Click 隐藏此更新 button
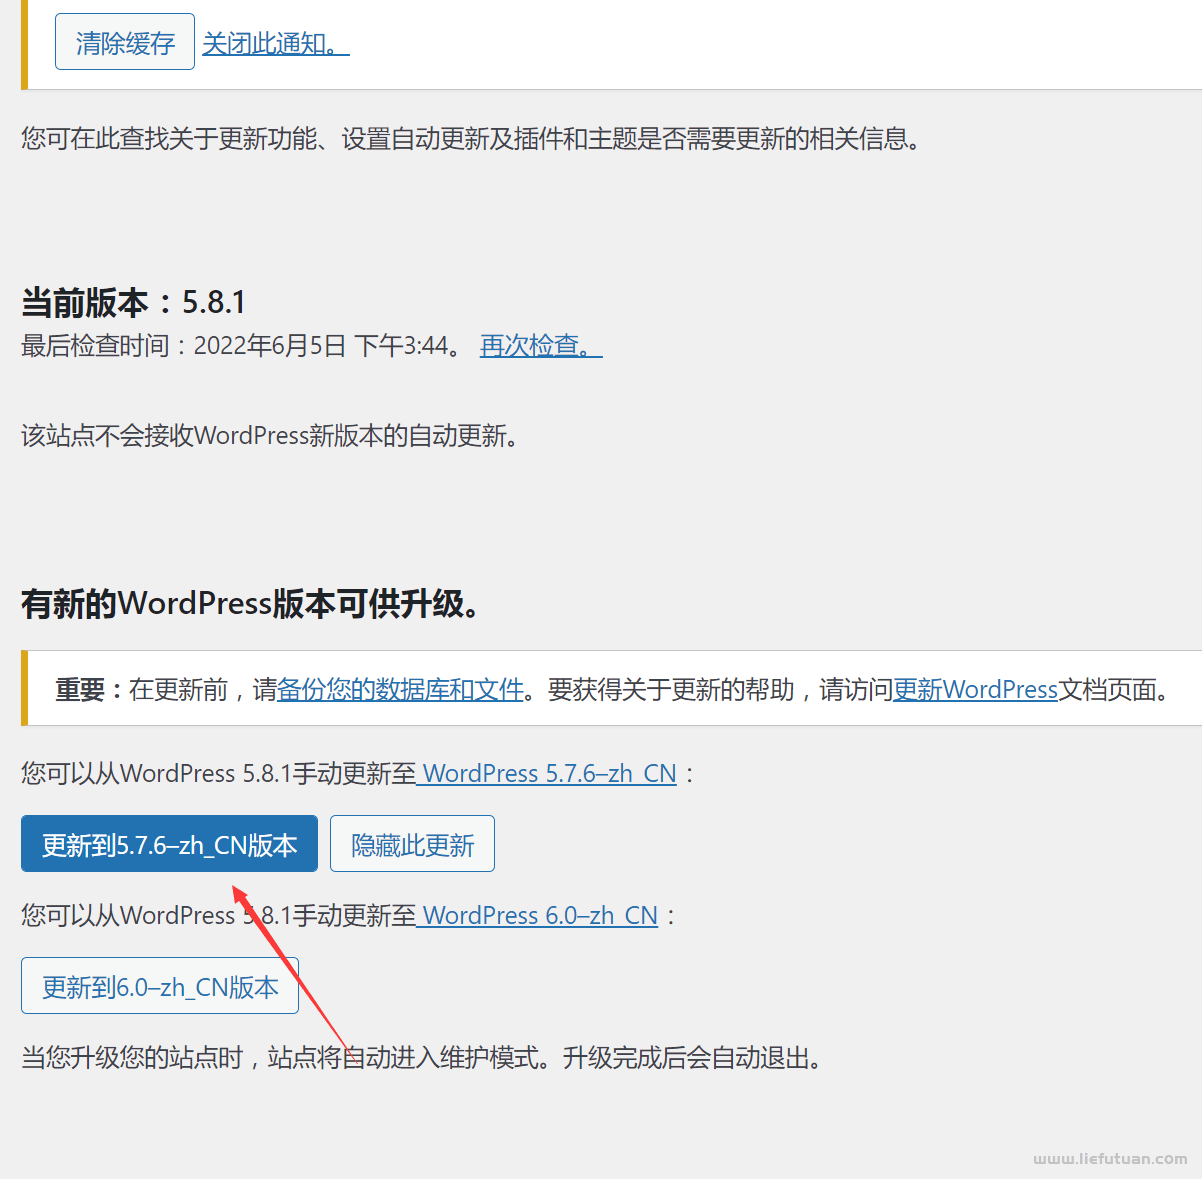 pyautogui.click(x=412, y=844)
